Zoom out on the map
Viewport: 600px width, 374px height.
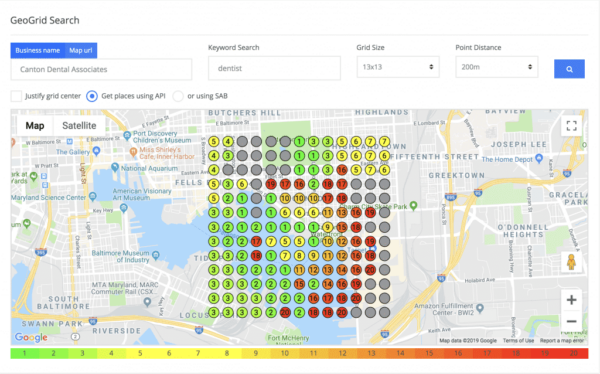571,321
